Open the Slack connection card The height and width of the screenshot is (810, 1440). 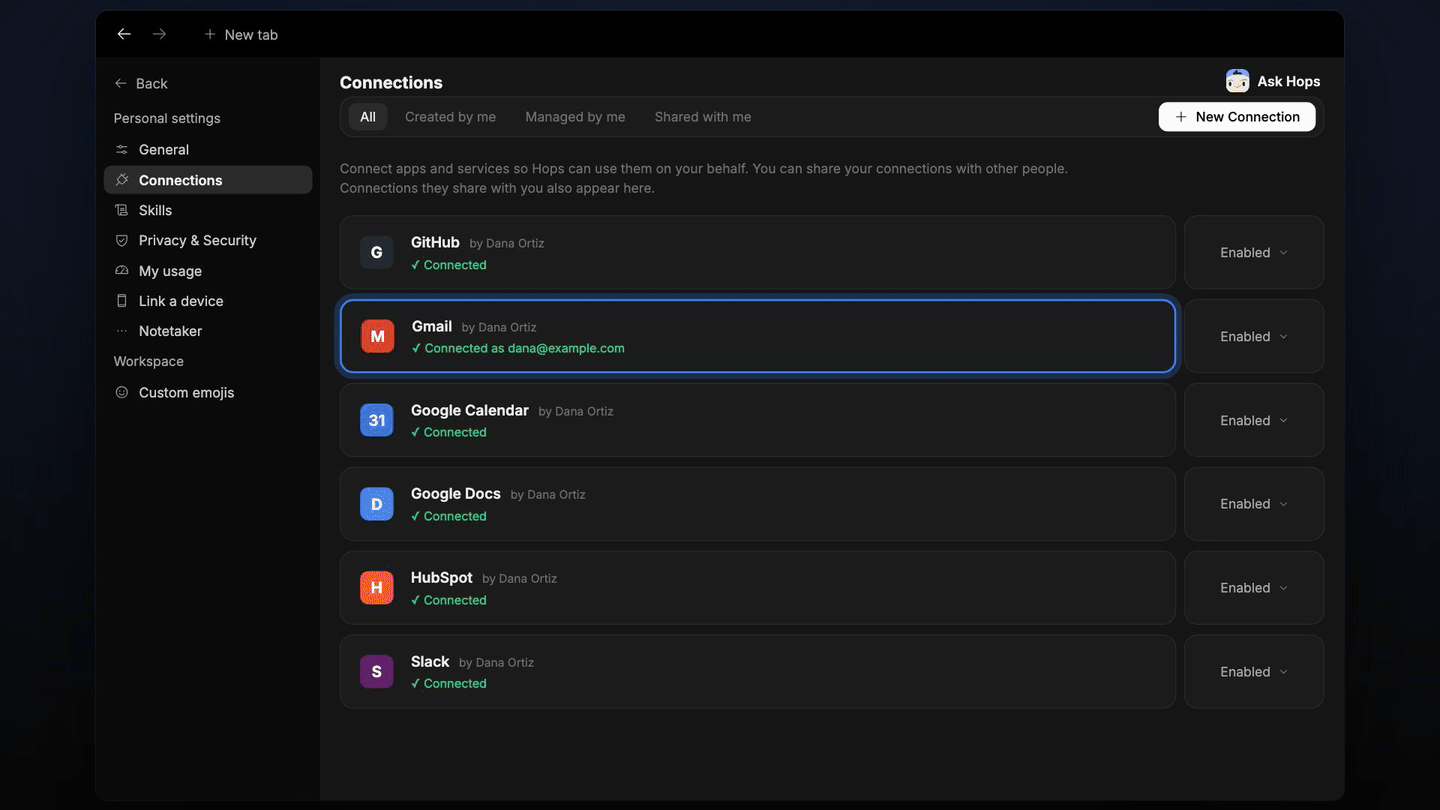coord(757,672)
